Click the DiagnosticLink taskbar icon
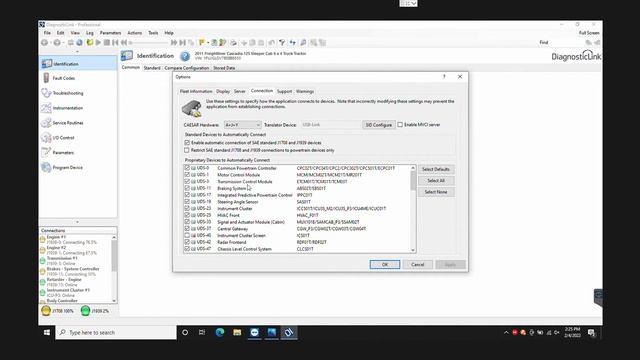This screenshot has height=360, width=640. [289, 333]
